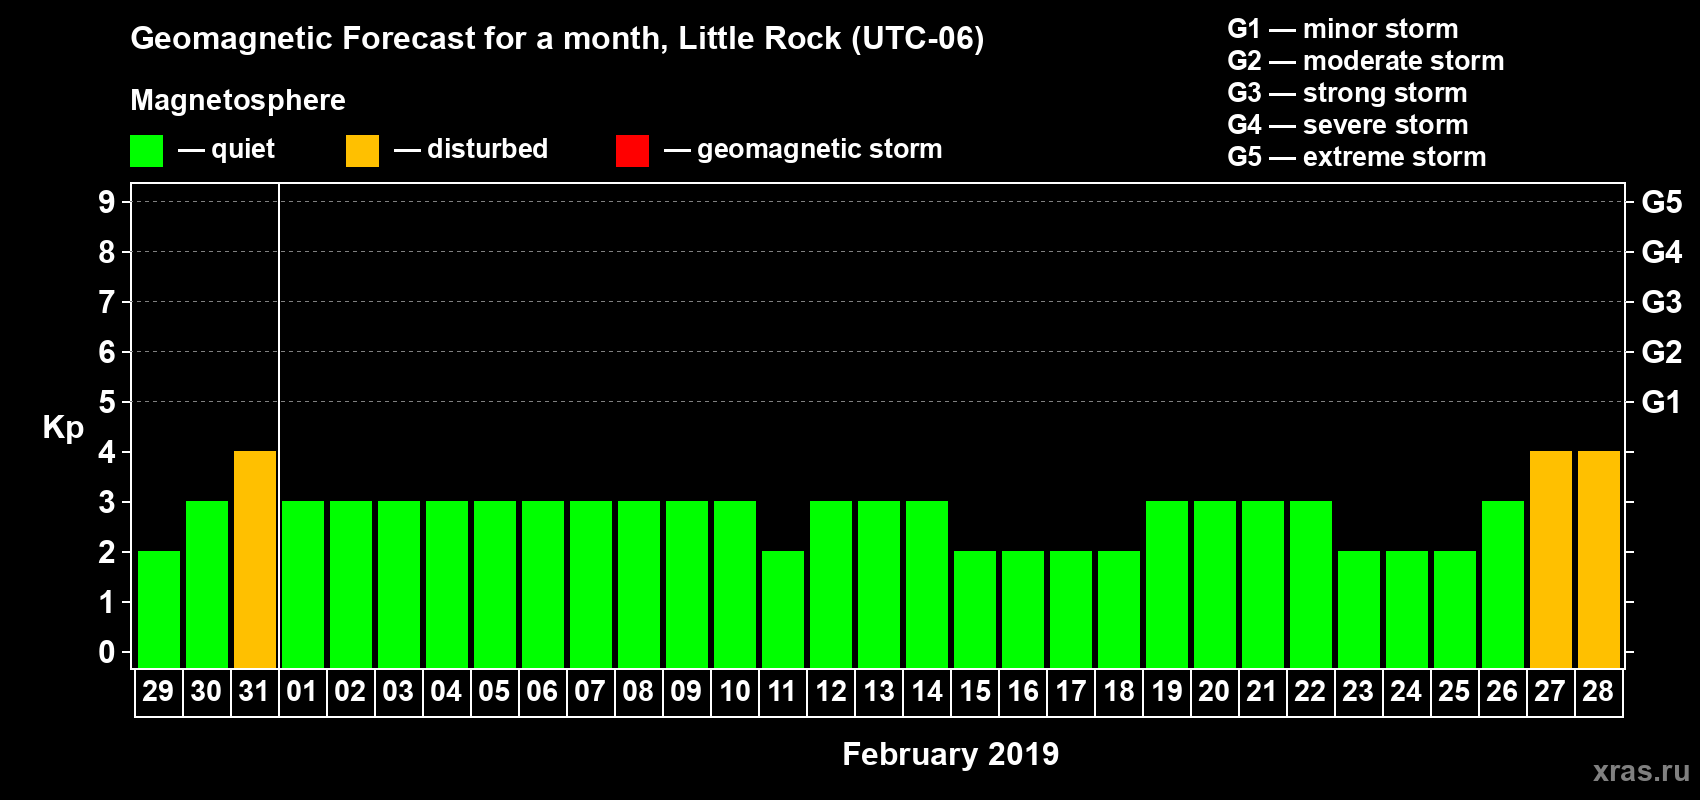This screenshot has width=1700, height=800.
Task: Click the date label 17
Action: click(x=1071, y=692)
